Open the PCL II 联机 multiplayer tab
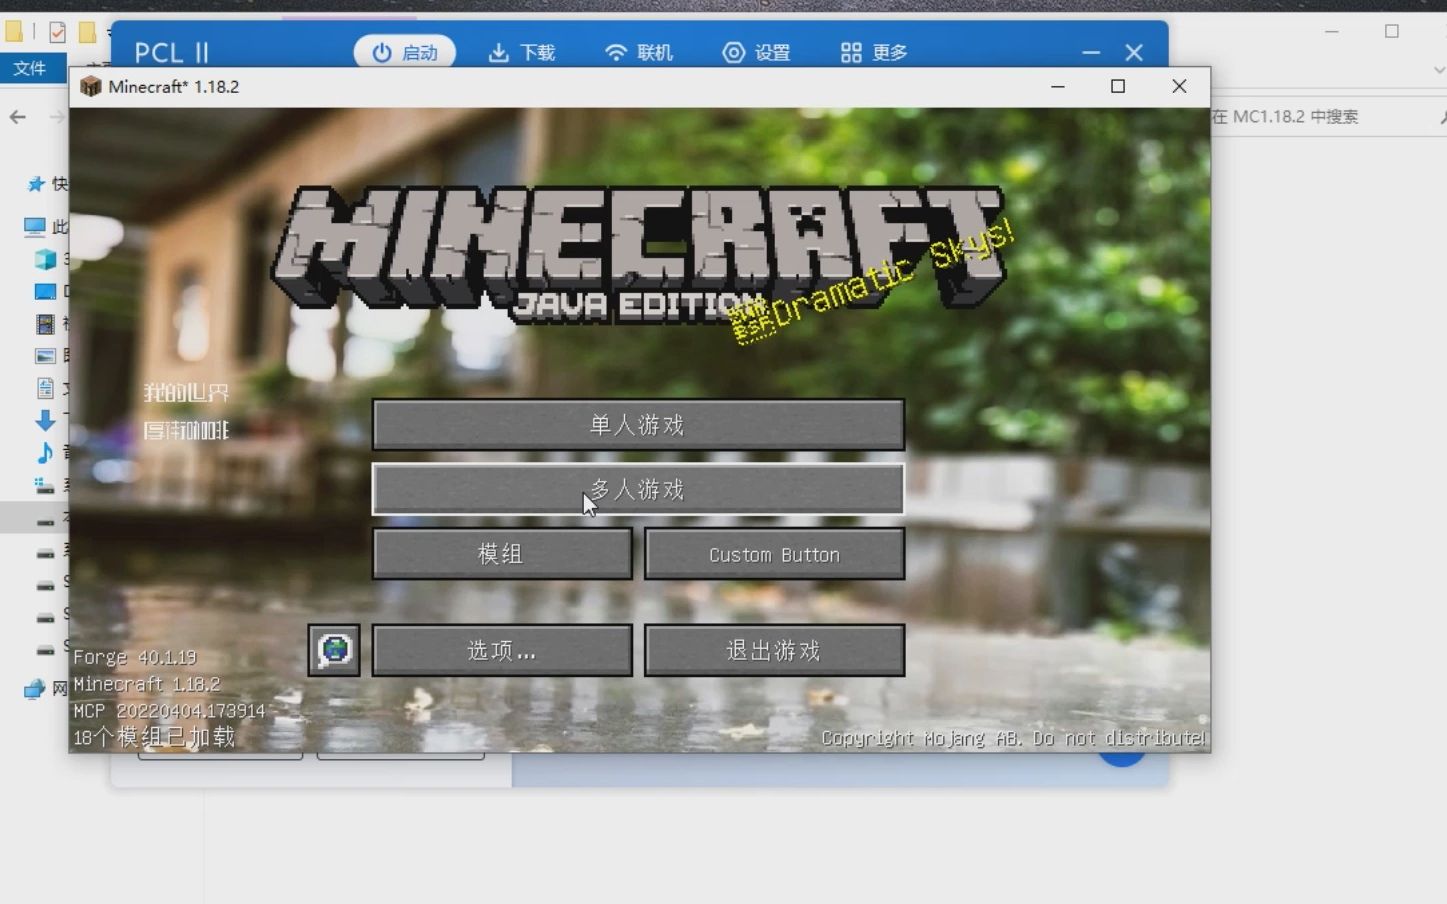 639,52
